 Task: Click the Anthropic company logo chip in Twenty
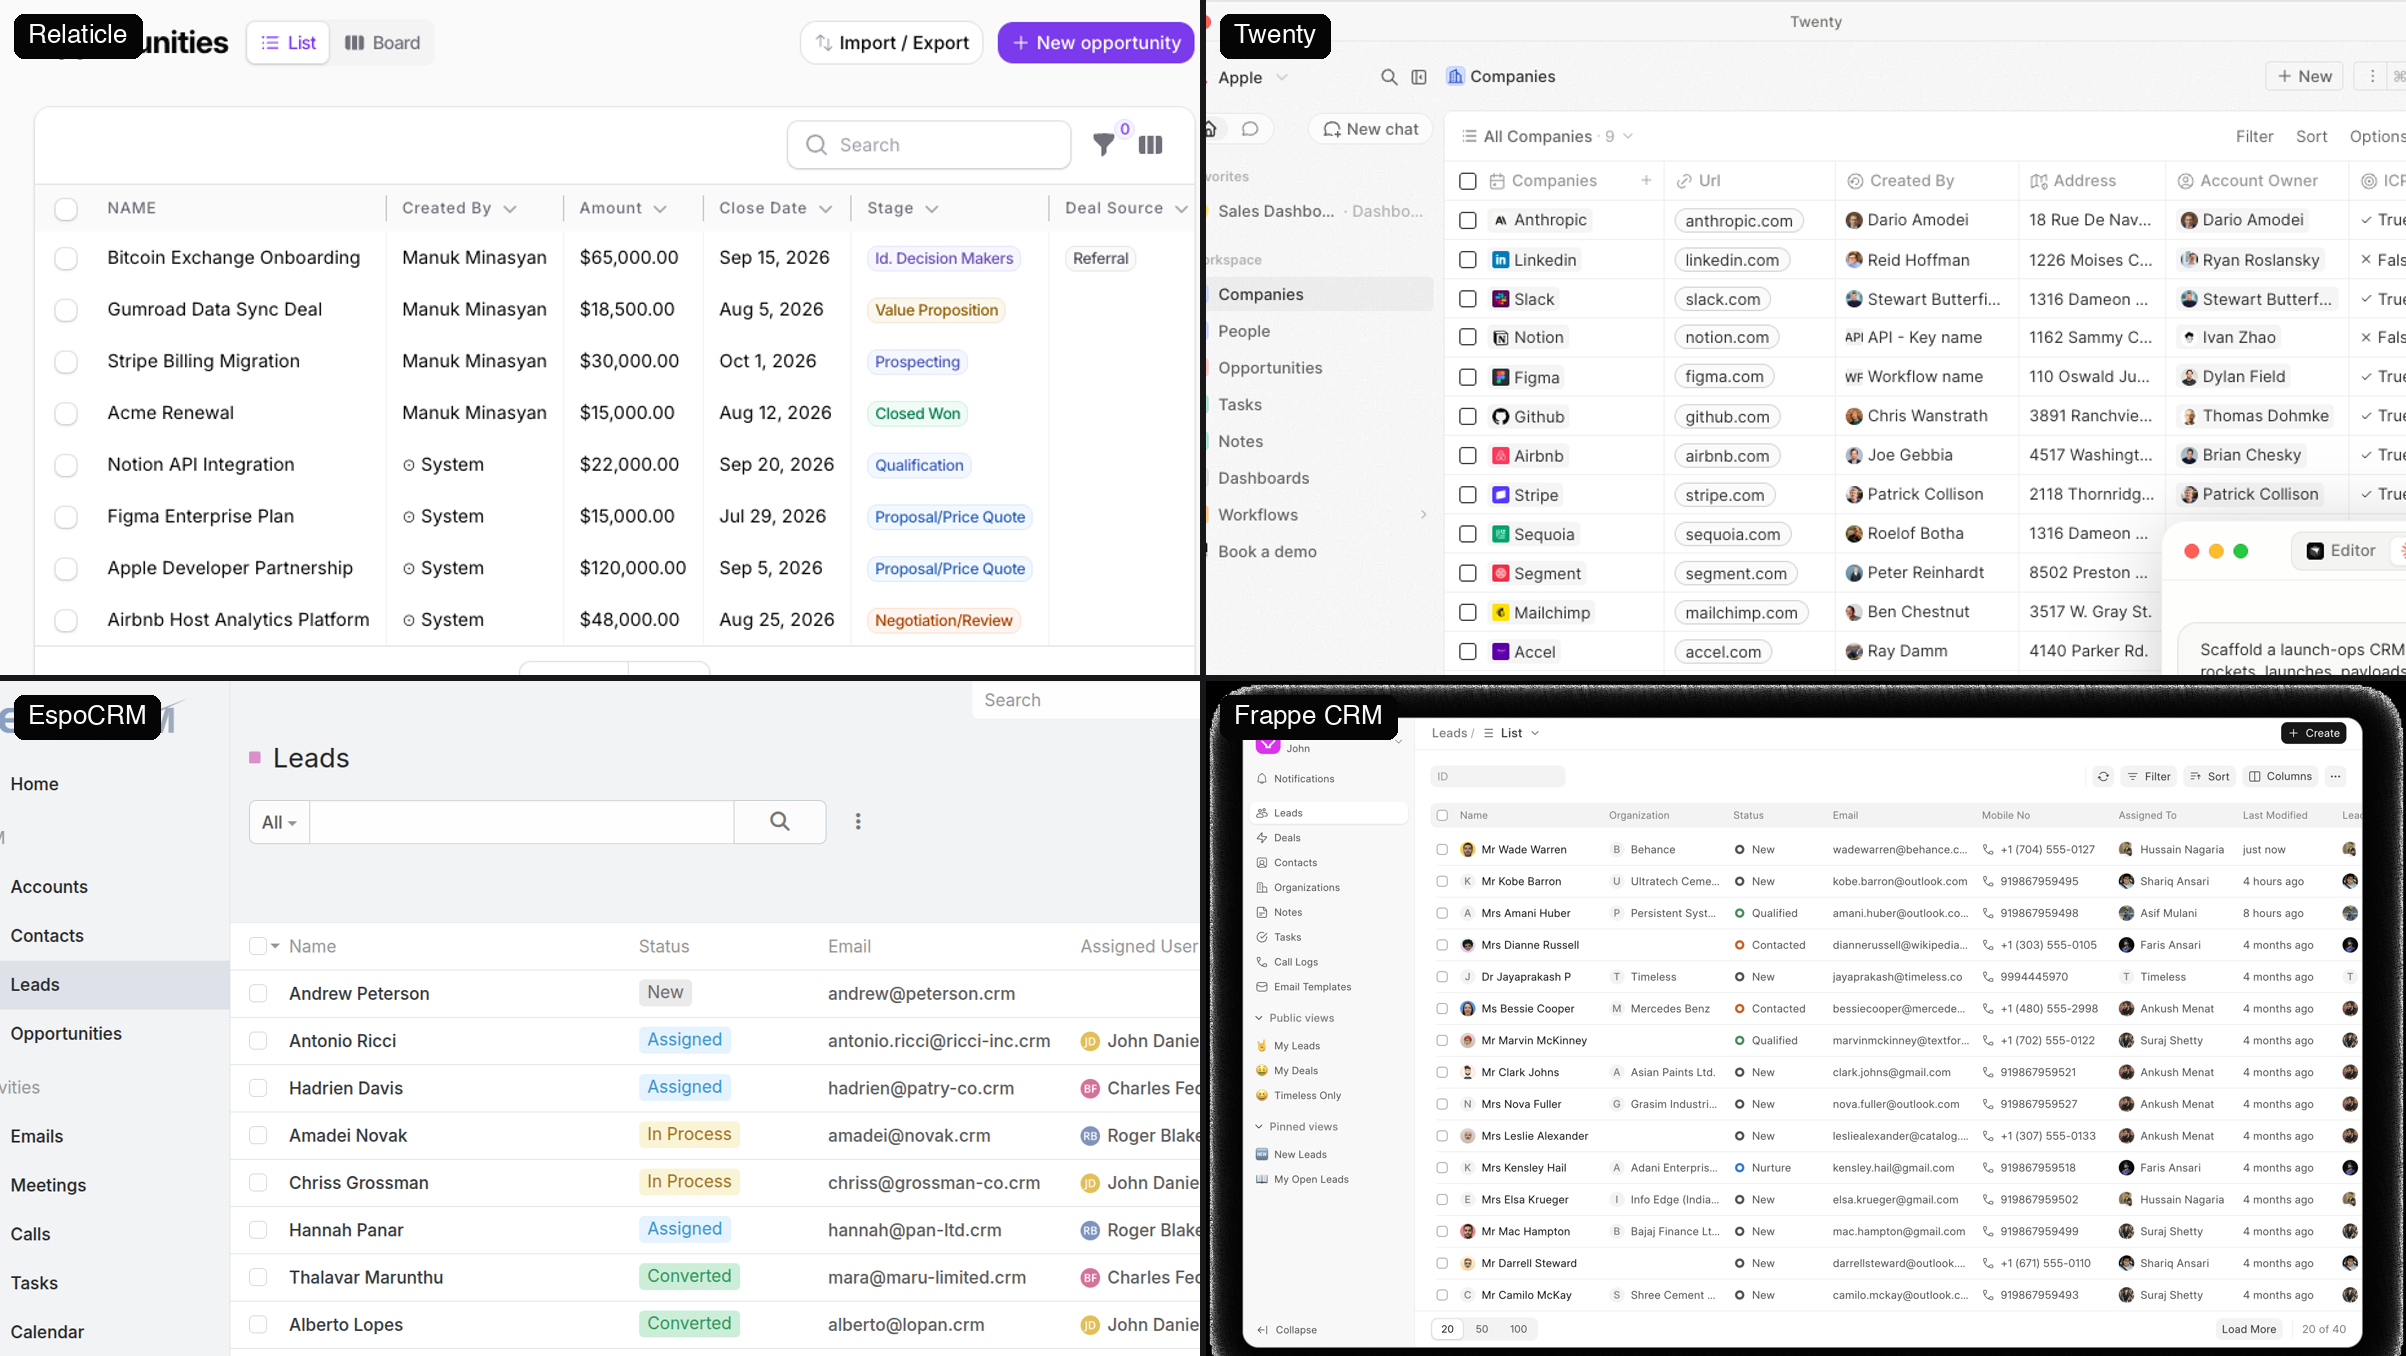click(1539, 220)
